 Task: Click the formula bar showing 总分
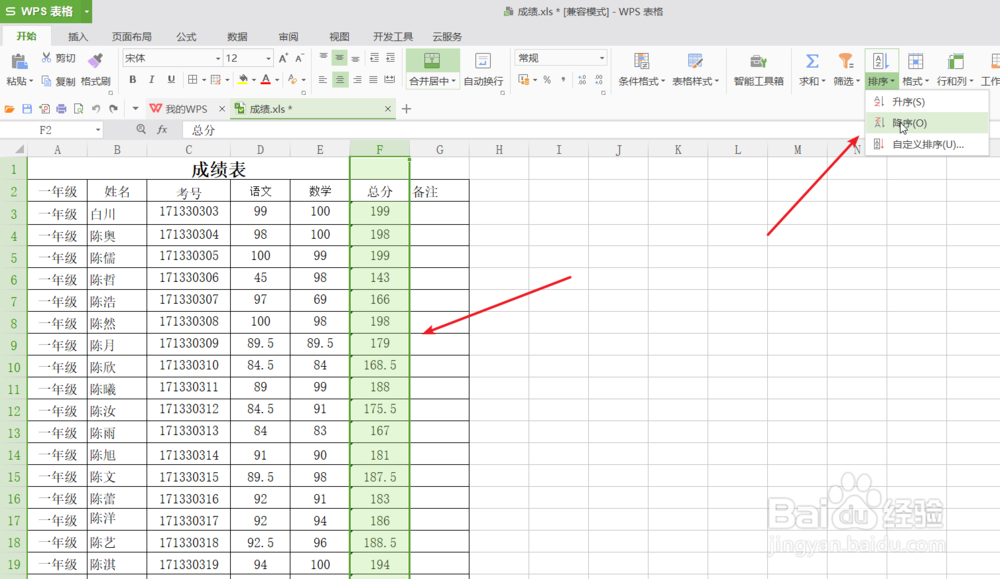click(x=590, y=129)
